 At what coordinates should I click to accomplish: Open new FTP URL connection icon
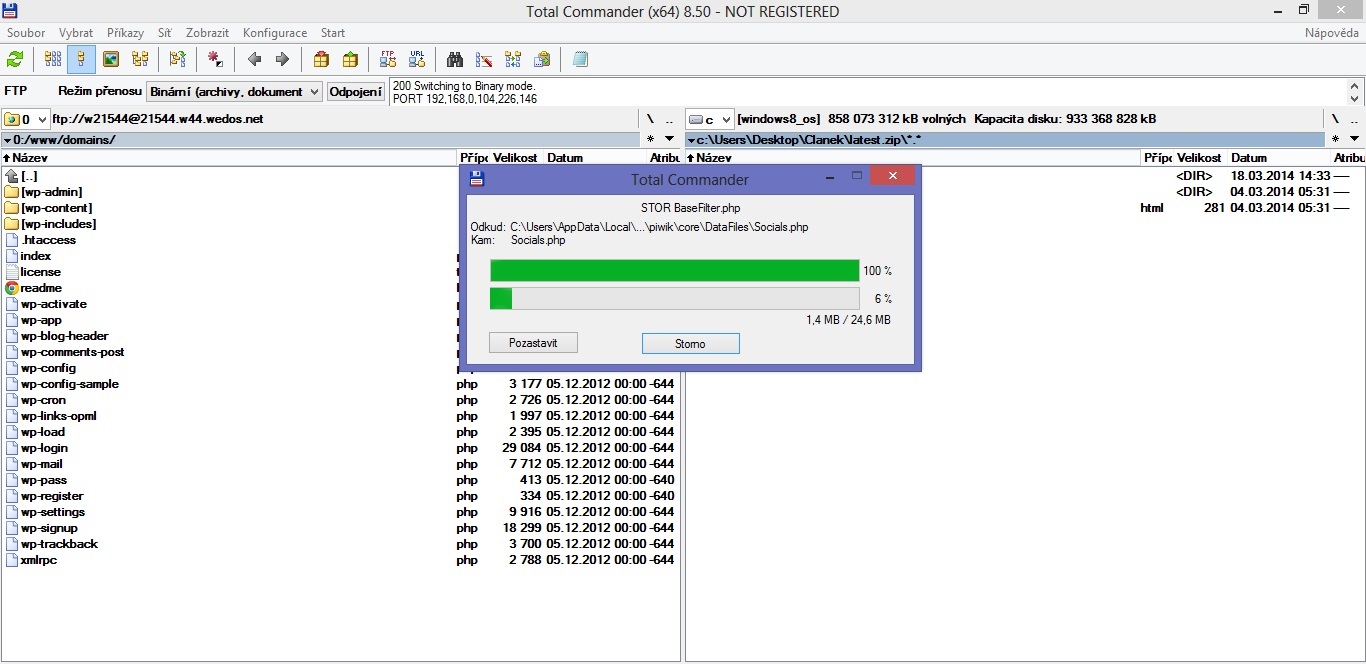(417, 59)
